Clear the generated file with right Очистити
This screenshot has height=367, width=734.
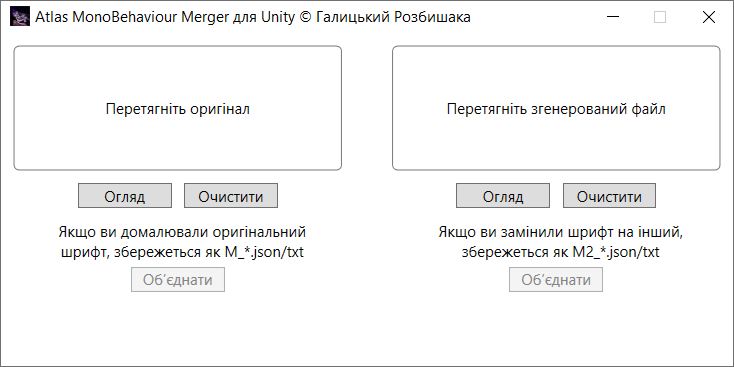pyautogui.click(x=609, y=196)
